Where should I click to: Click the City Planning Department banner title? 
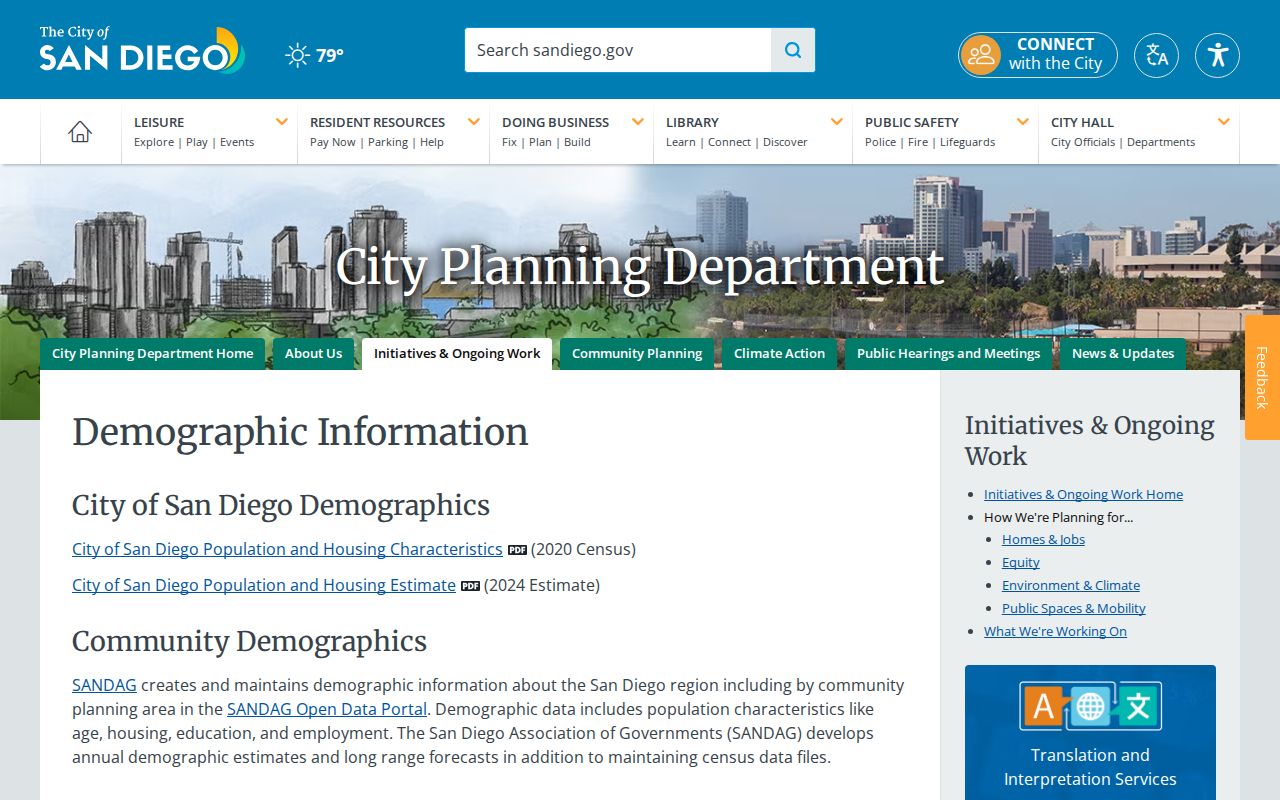640,266
